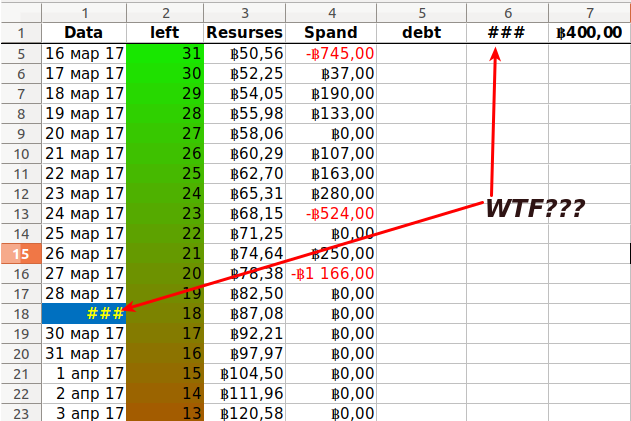Select row header 18
This screenshot has width=631, height=421.
click(x=21, y=314)
